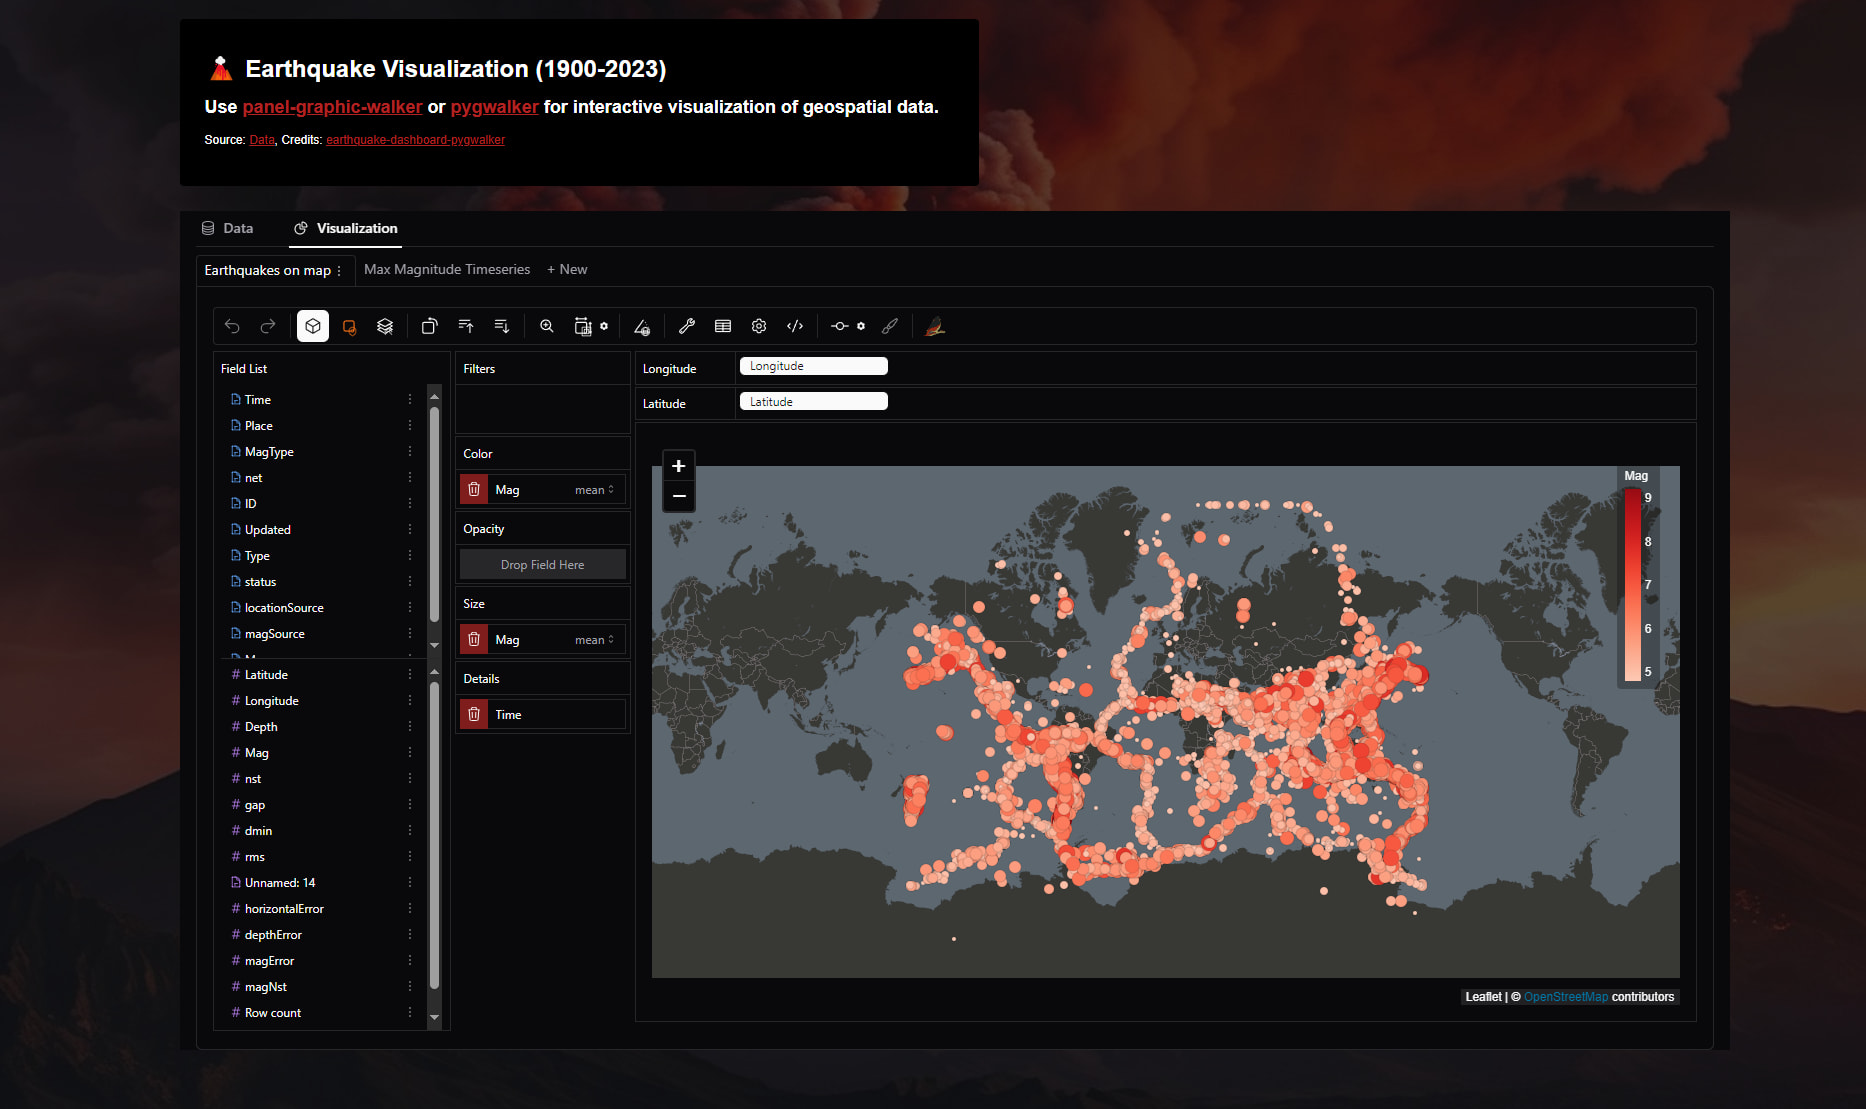Open the mean aggregation dropdown for Color Mag

(x=594, y=489)
